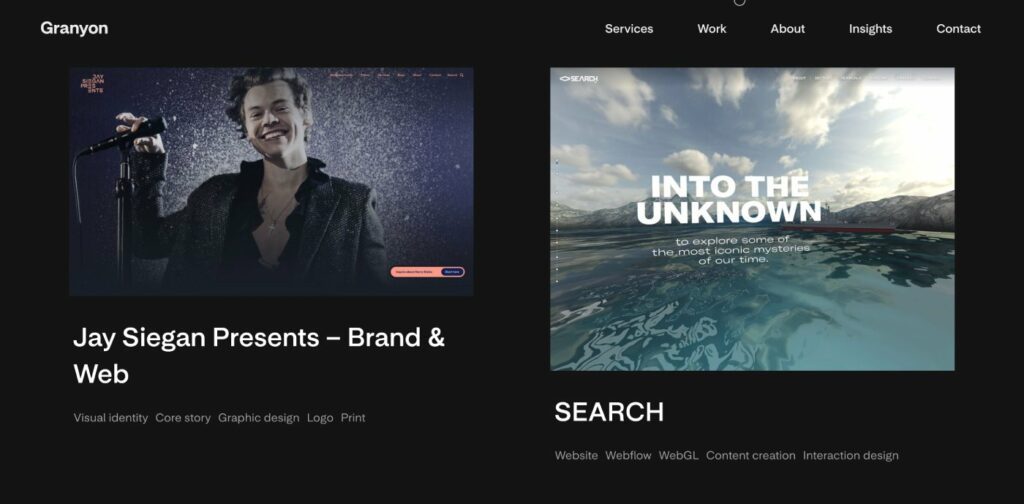Click the WebGL tag
1024x504 pixels.
679,456
